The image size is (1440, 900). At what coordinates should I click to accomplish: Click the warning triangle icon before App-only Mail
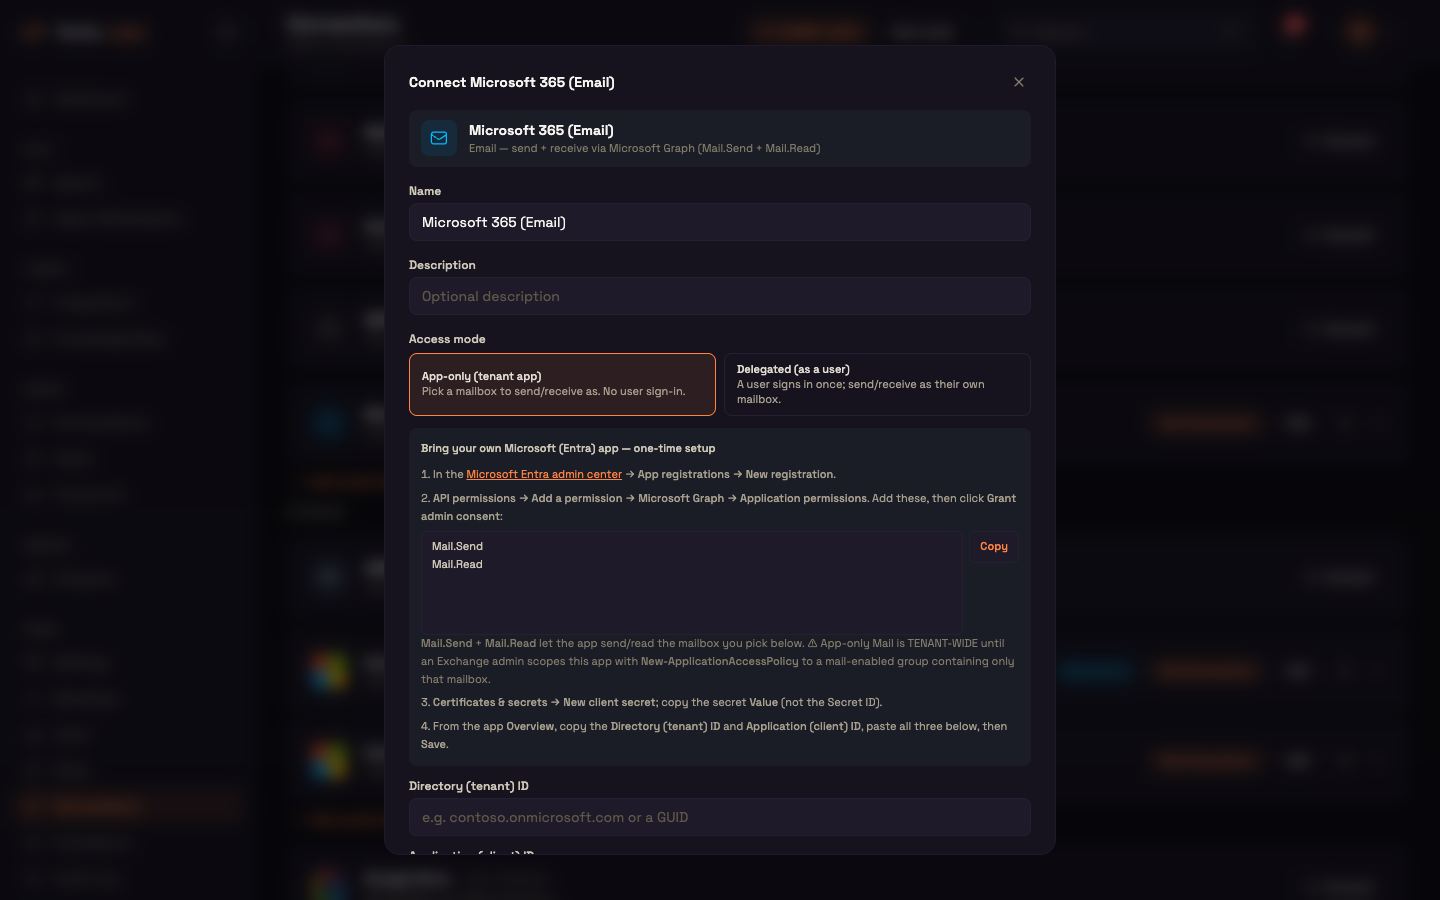point(812,643)
